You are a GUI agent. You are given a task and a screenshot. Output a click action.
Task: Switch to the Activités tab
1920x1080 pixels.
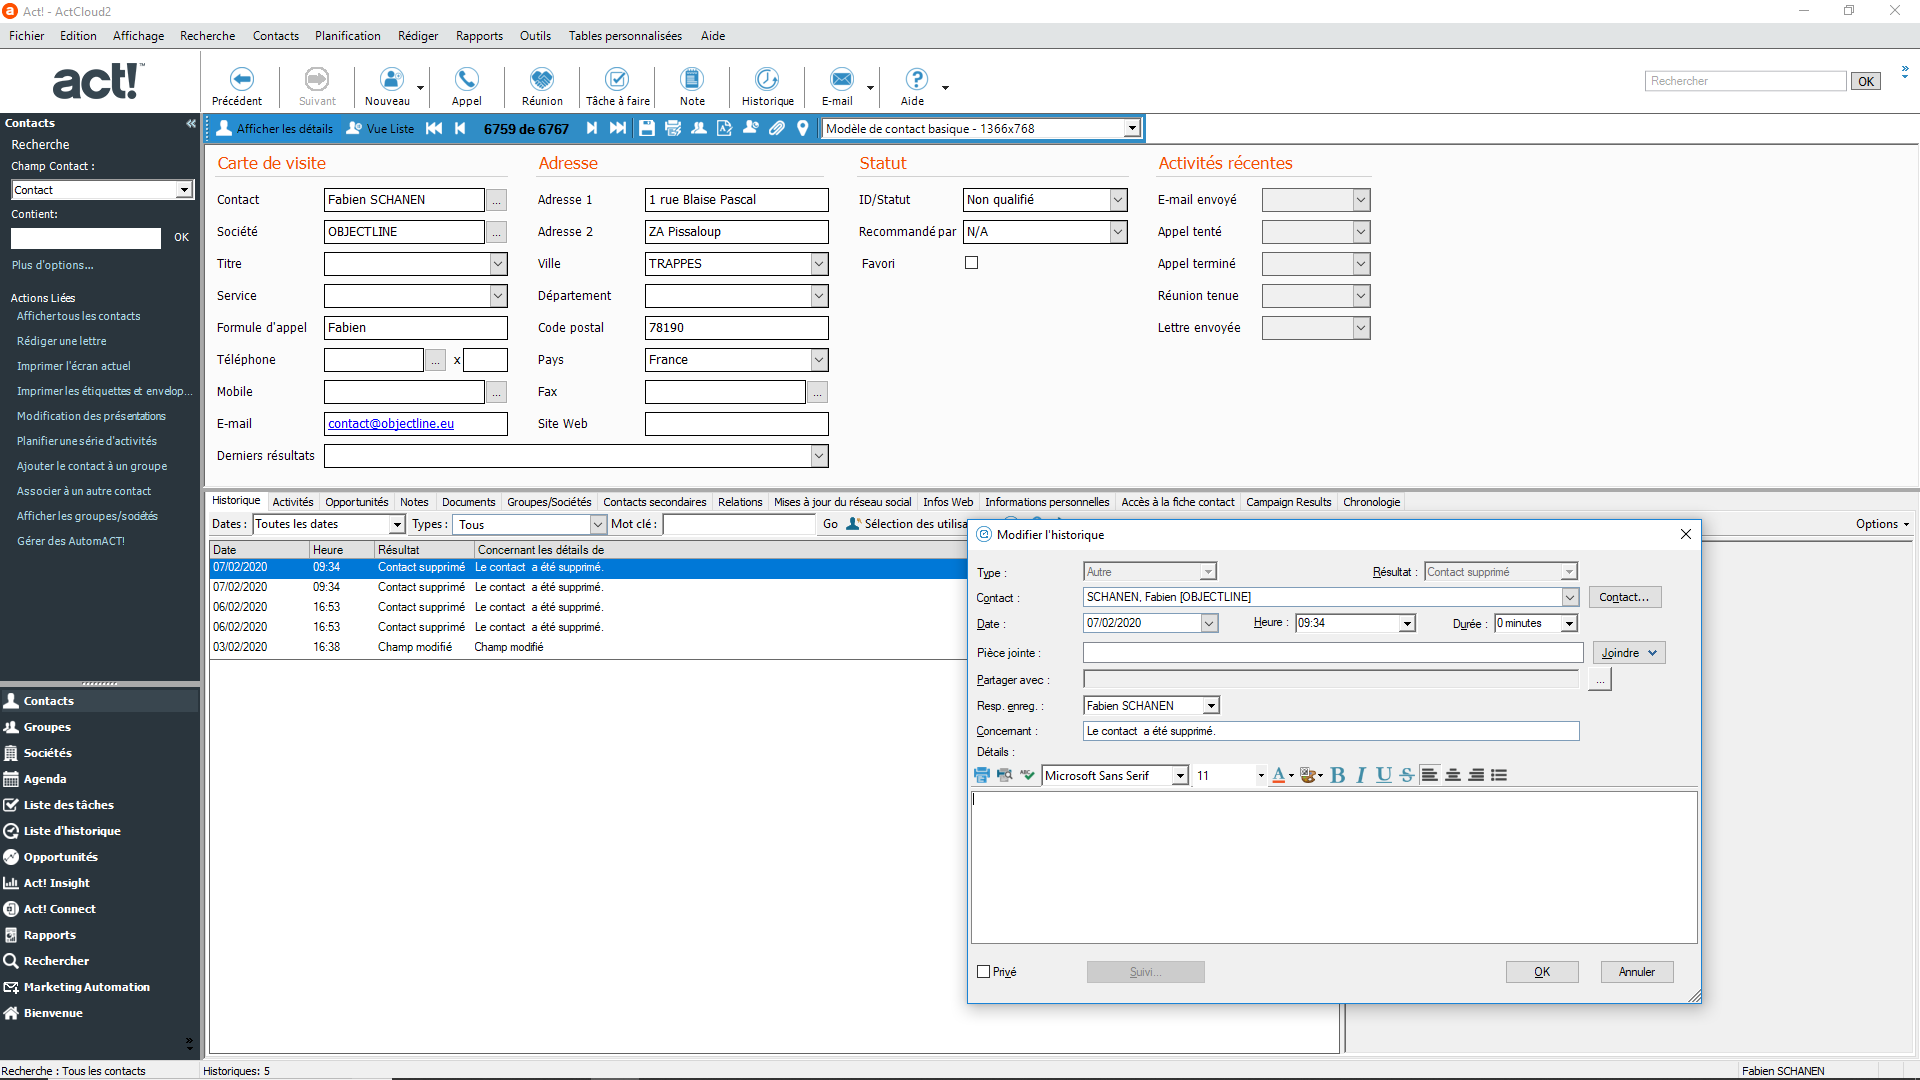293,502
